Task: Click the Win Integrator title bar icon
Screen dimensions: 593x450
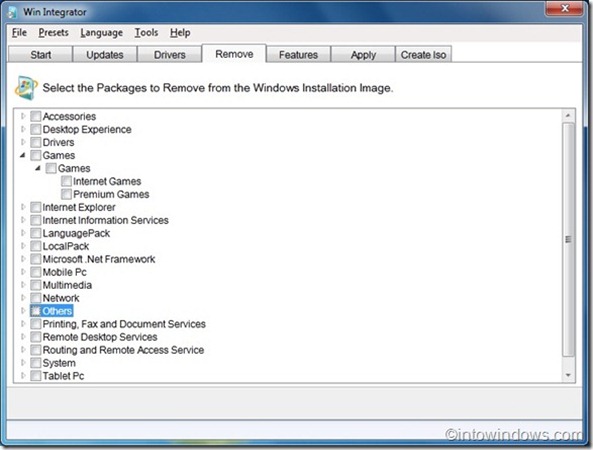Action: coord(12,12)
